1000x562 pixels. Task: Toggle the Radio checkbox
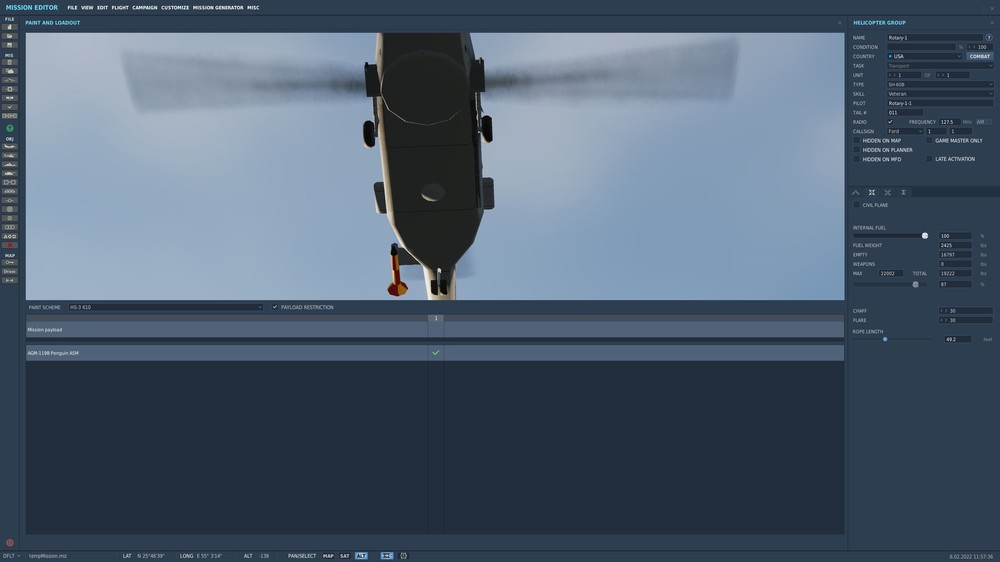pos(890,122)
